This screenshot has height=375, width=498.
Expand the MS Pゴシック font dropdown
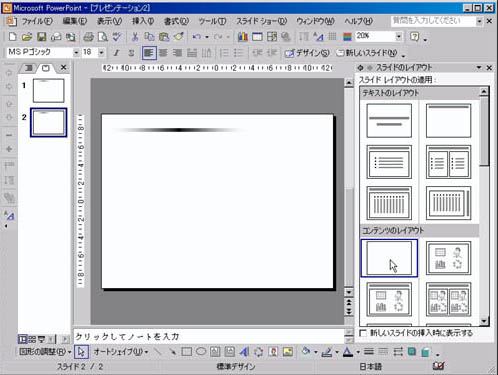[76, 52]
